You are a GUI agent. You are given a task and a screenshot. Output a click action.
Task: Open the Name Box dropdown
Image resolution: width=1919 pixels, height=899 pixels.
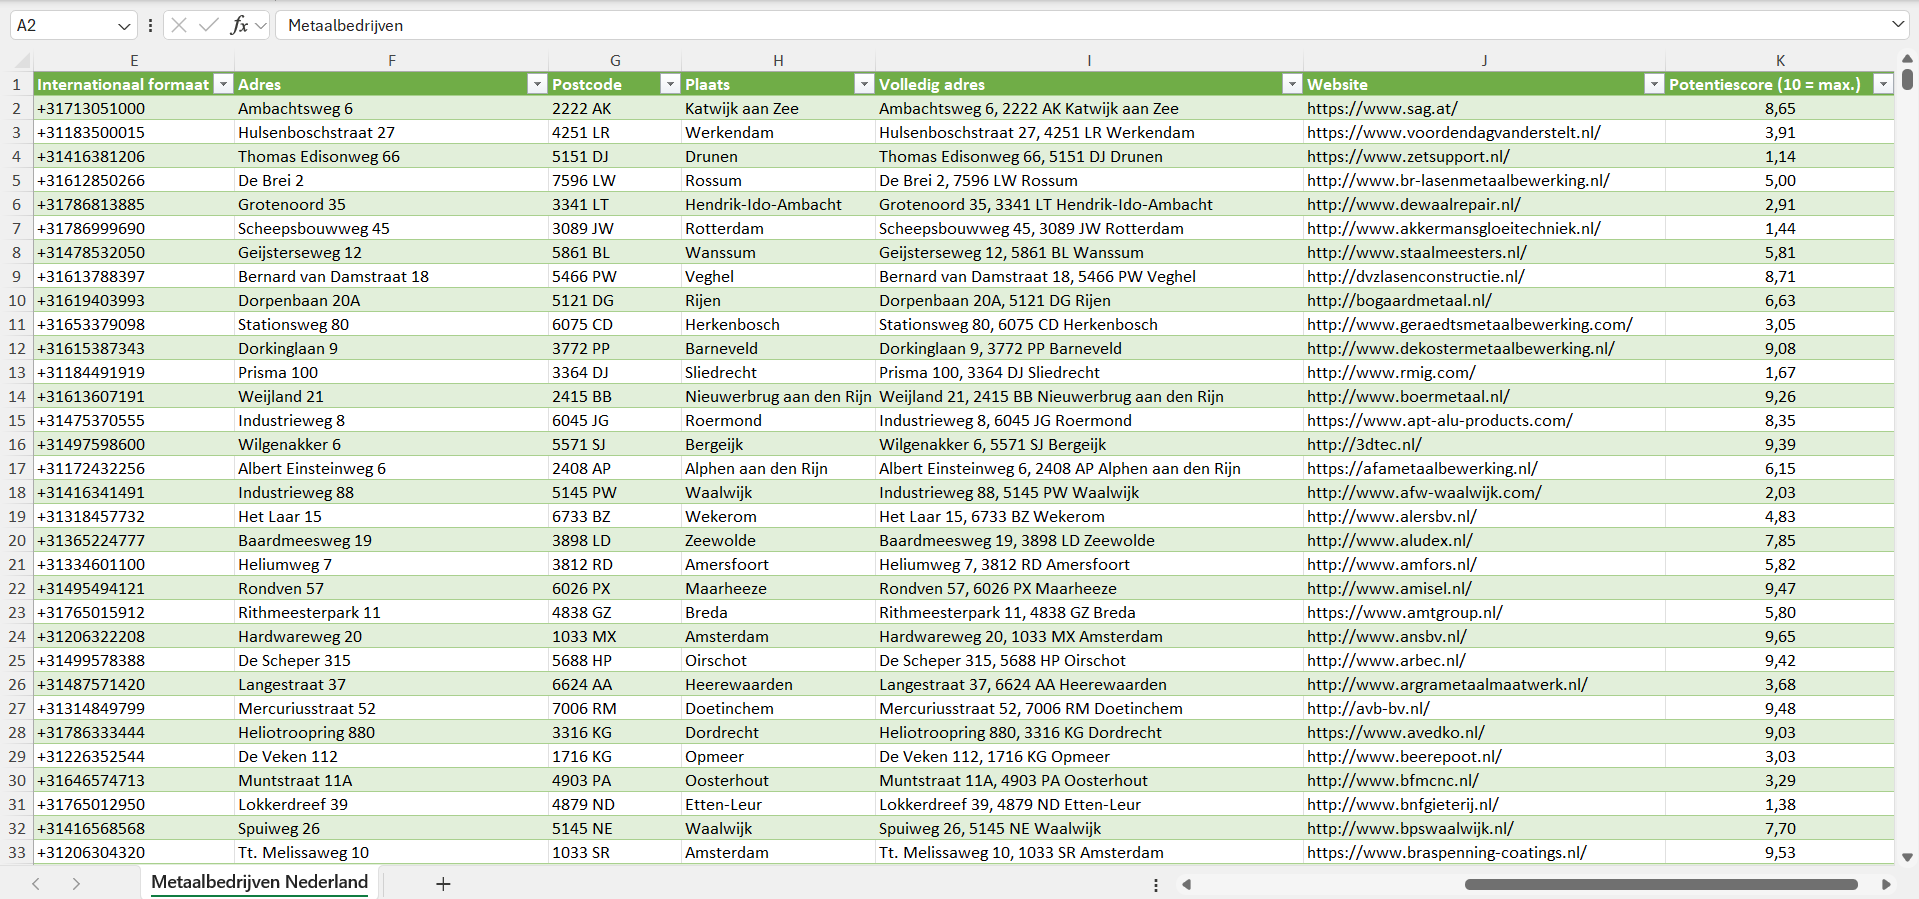pos(124,26)
